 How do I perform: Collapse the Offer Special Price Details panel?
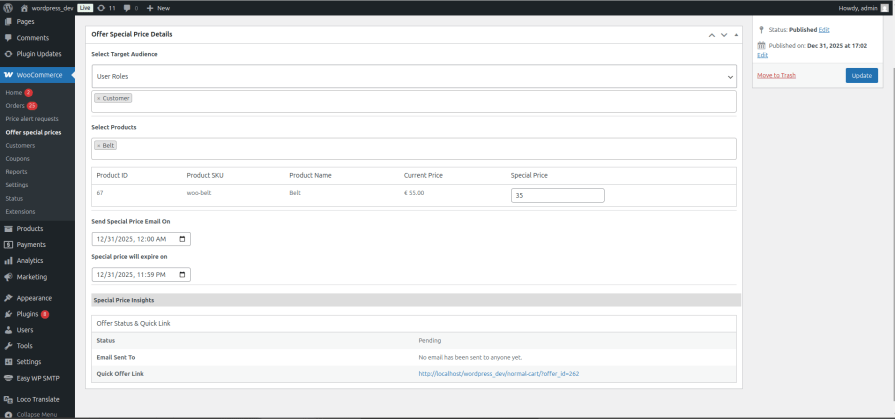[736, 35]
